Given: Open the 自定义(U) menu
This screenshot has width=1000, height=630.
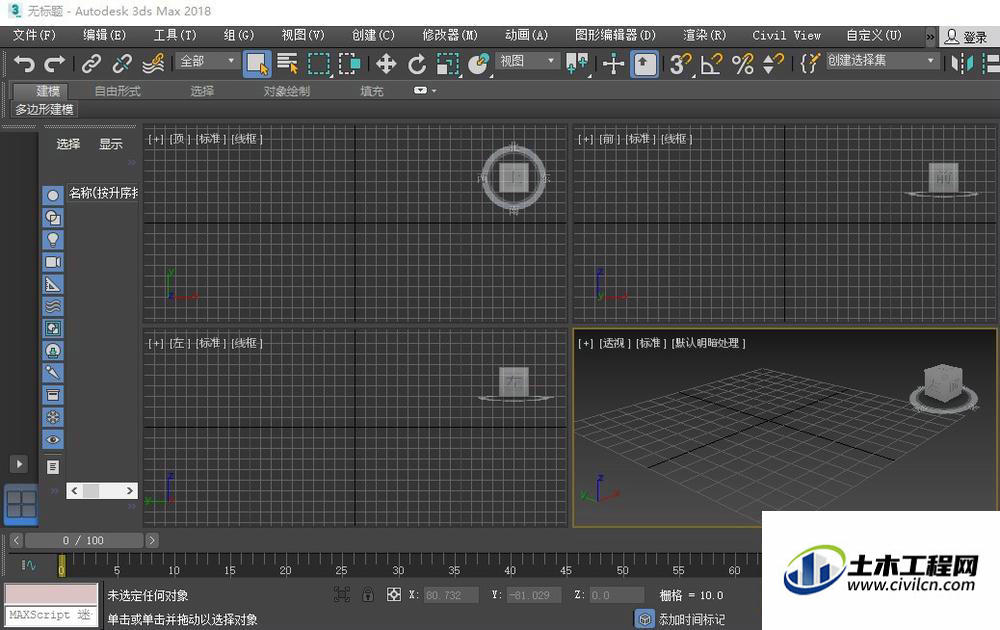Looking at the screenshot, I should (x=874, y=35).
